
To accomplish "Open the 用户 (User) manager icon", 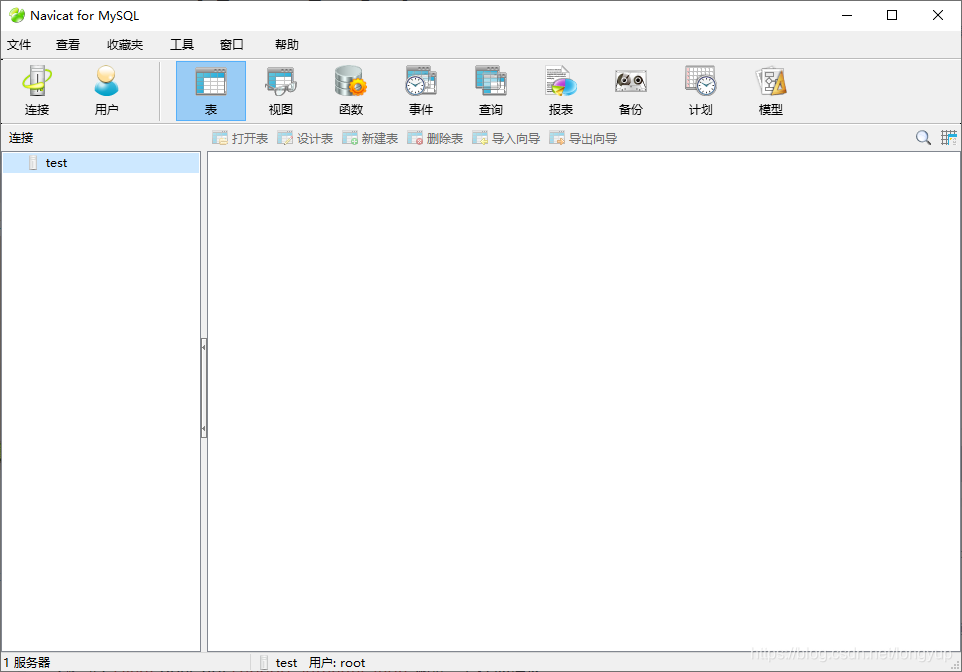I will click(x=106, y=90).
